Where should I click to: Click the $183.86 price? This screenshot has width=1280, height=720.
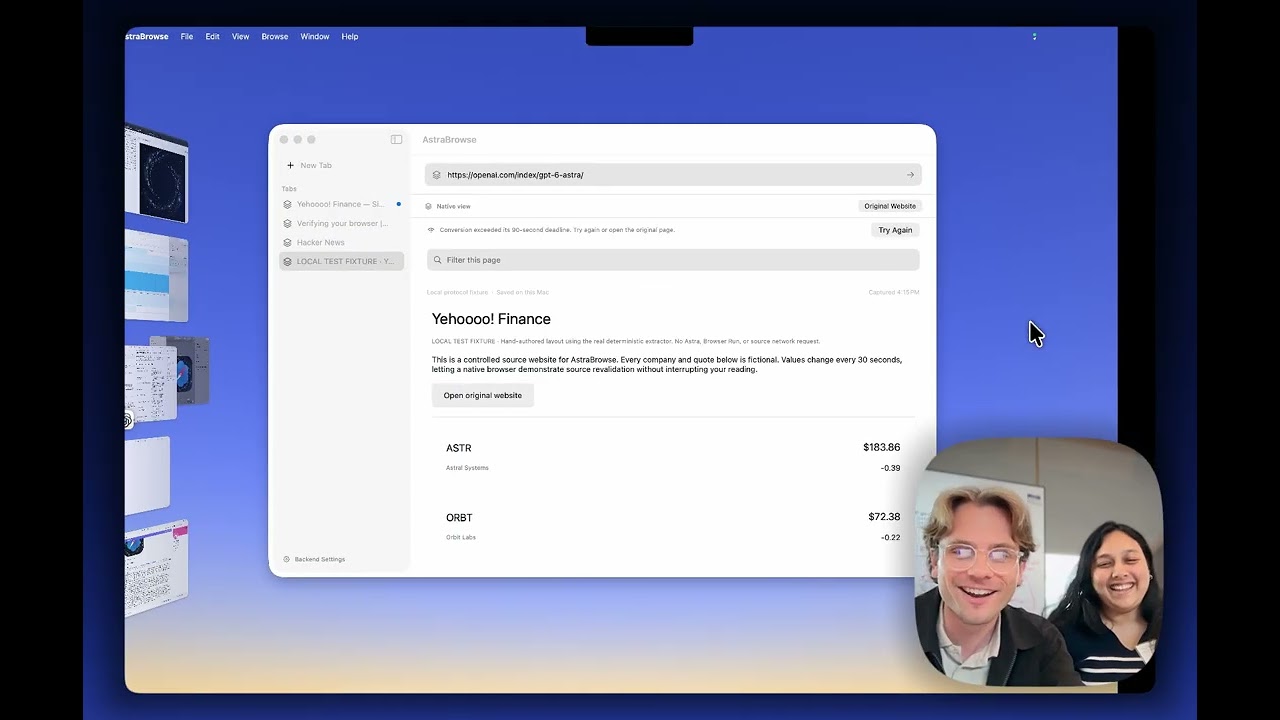point(881,447)
